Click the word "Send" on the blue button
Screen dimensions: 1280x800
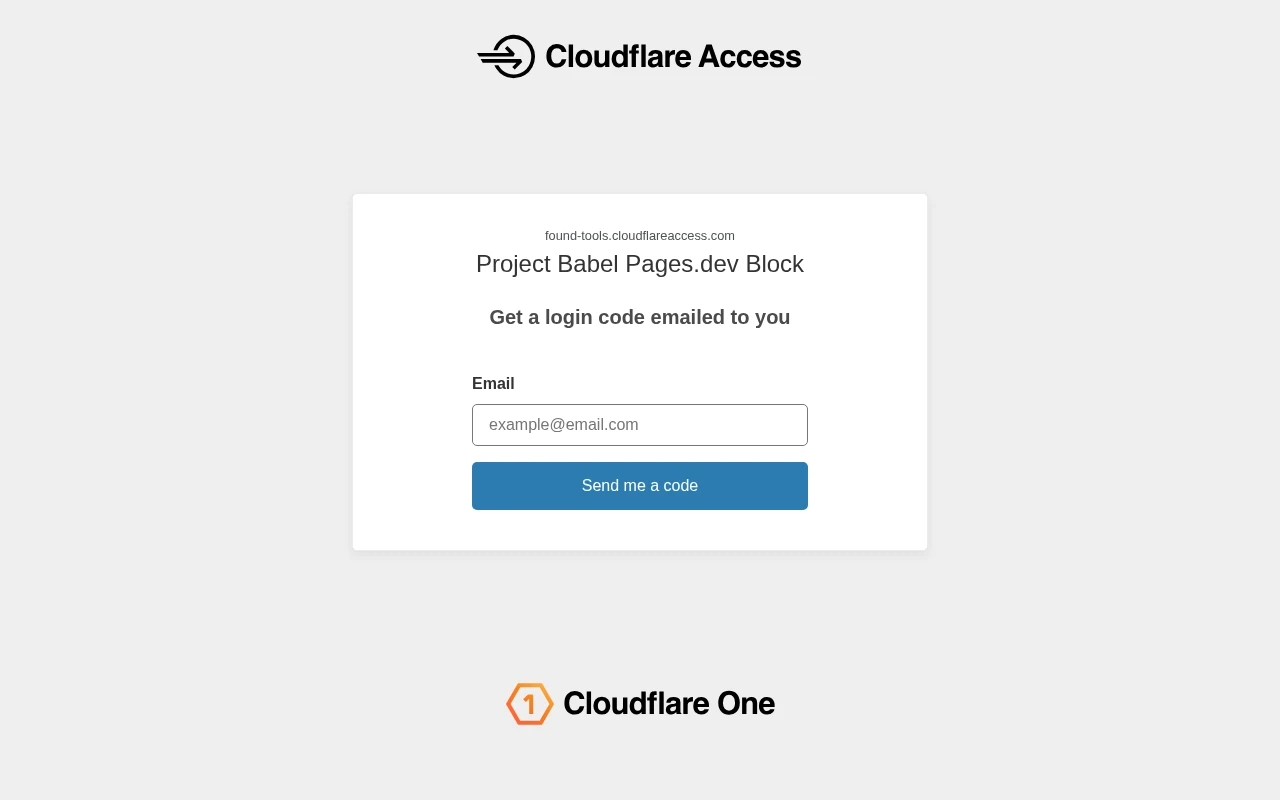(x=601, y=486)
